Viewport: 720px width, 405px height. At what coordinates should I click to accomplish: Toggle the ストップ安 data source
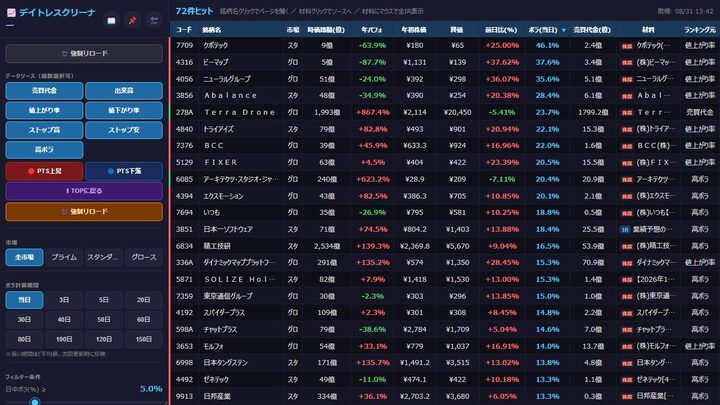(x=124, y=130)
